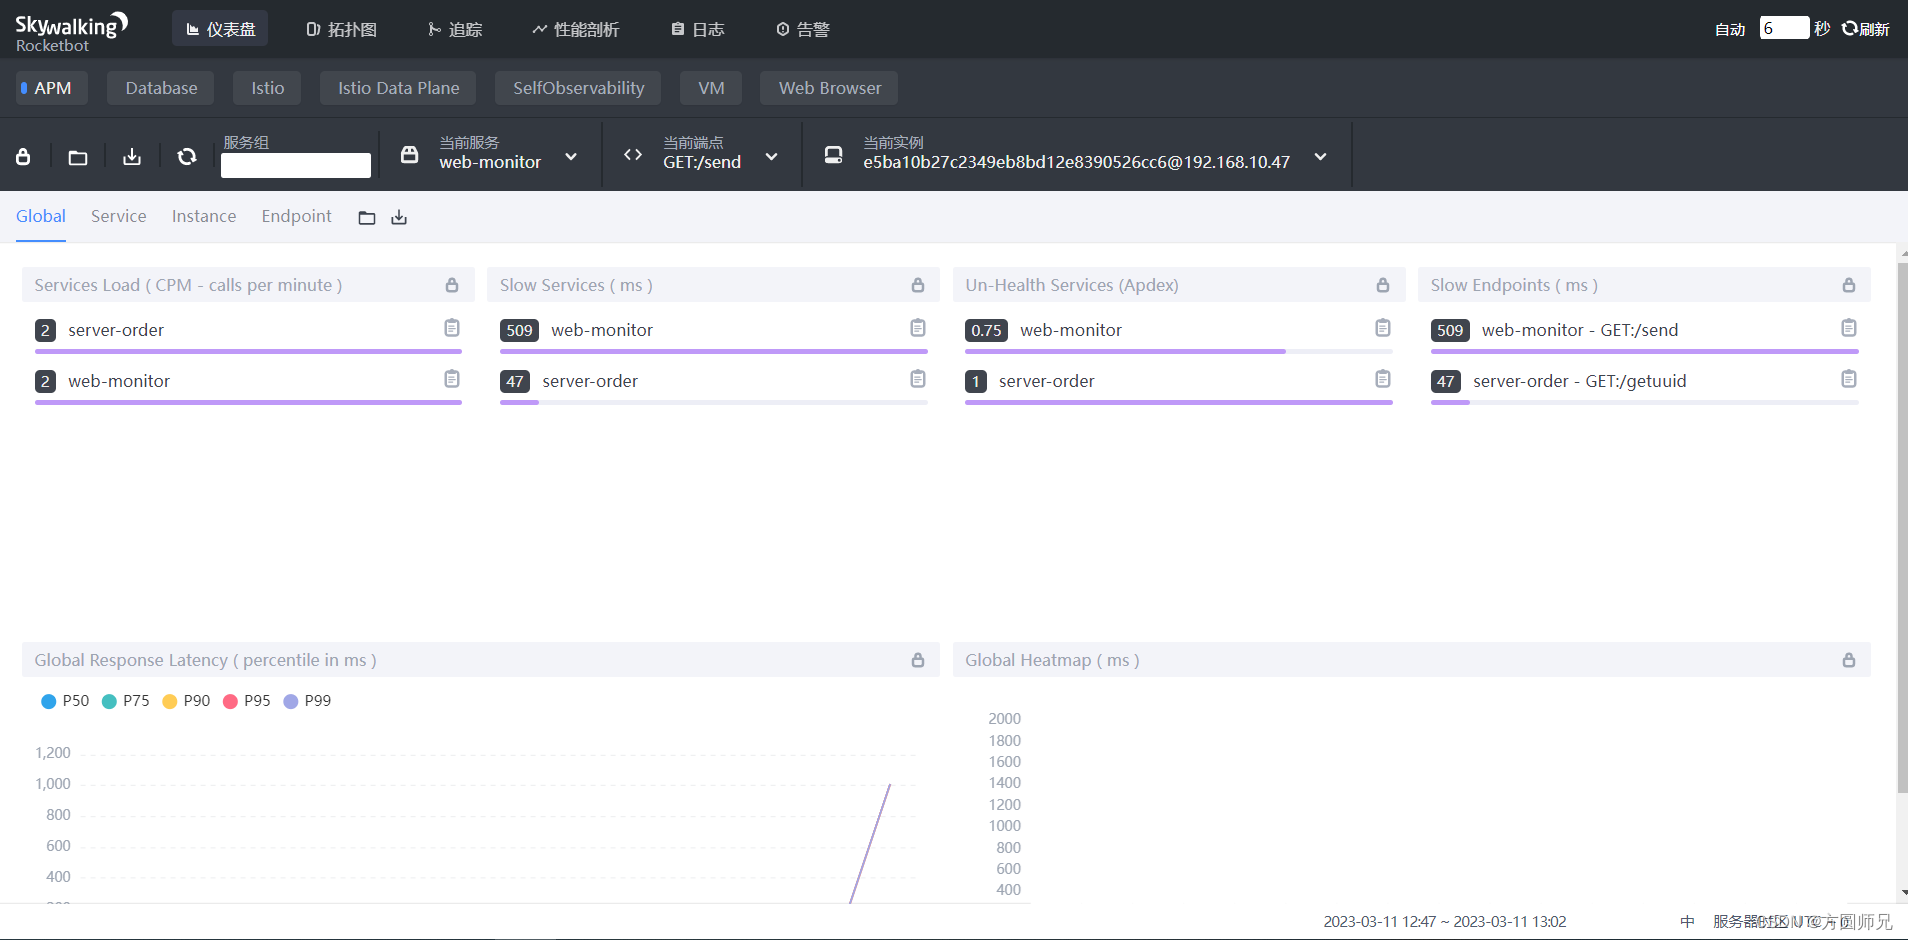Click the 服务组 service group input
This screenshot has width=1908, height=940.
point(296,165)
